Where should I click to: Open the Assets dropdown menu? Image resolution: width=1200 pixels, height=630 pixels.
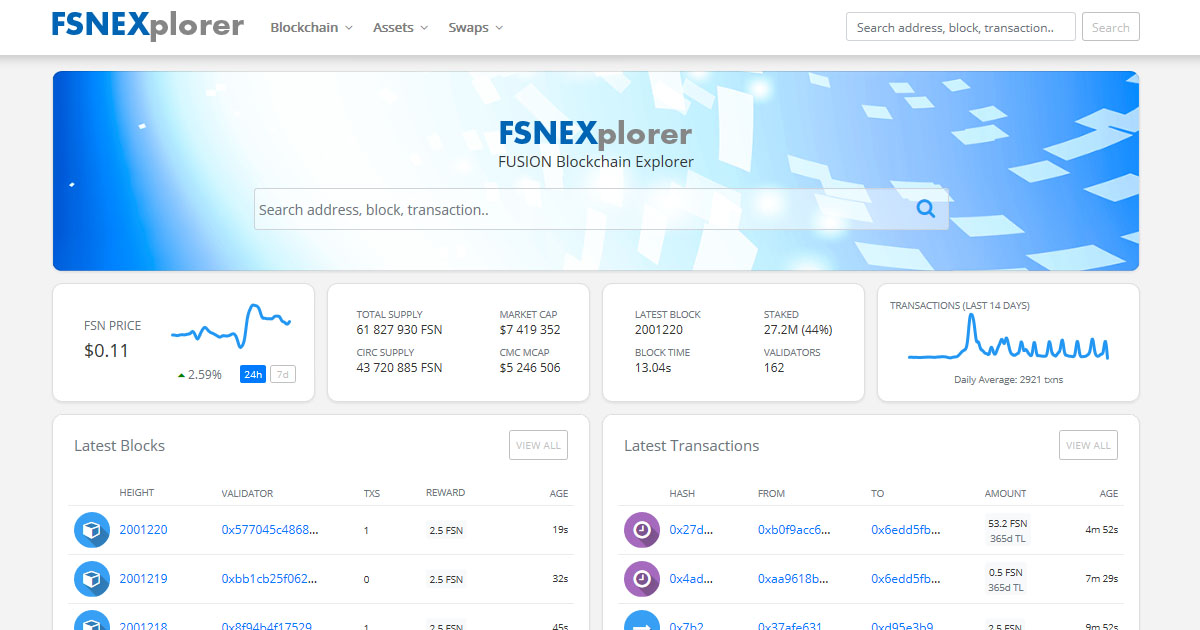click(400, 28)
